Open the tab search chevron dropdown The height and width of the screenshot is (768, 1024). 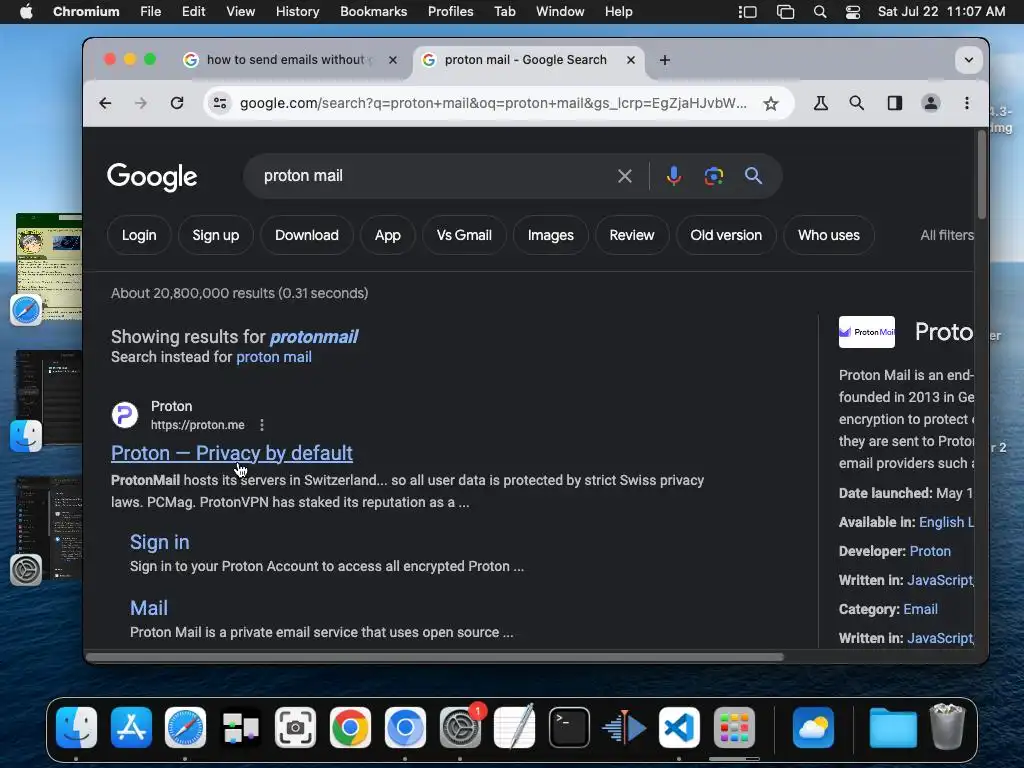pyautogui.click(x=968, y=60)
